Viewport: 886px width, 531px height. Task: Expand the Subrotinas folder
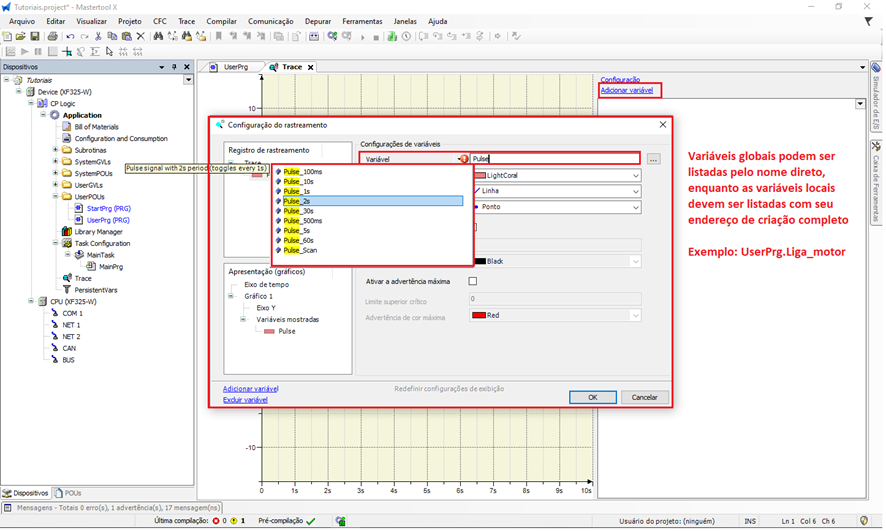pyautogui.click(x=54, y=150)
